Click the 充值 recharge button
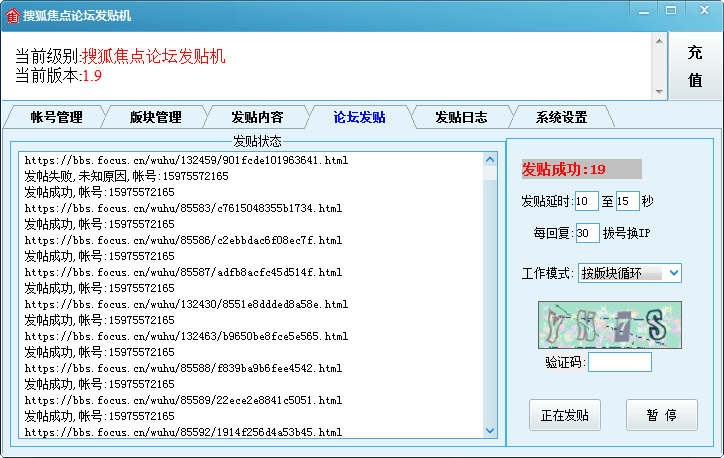 (x=695, y=66)
